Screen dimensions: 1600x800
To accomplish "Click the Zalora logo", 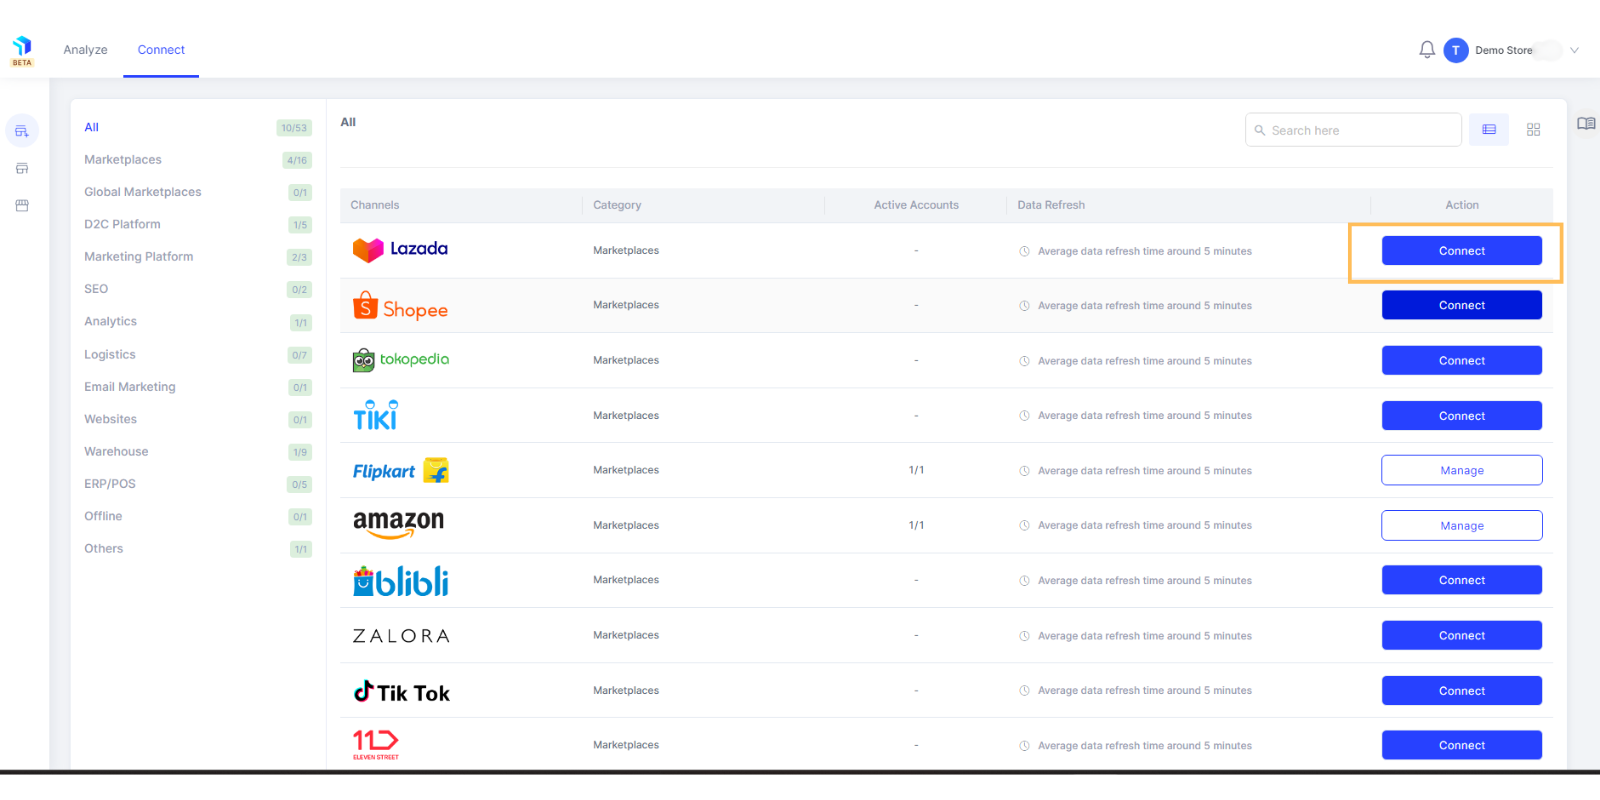I will click(401, 636).
